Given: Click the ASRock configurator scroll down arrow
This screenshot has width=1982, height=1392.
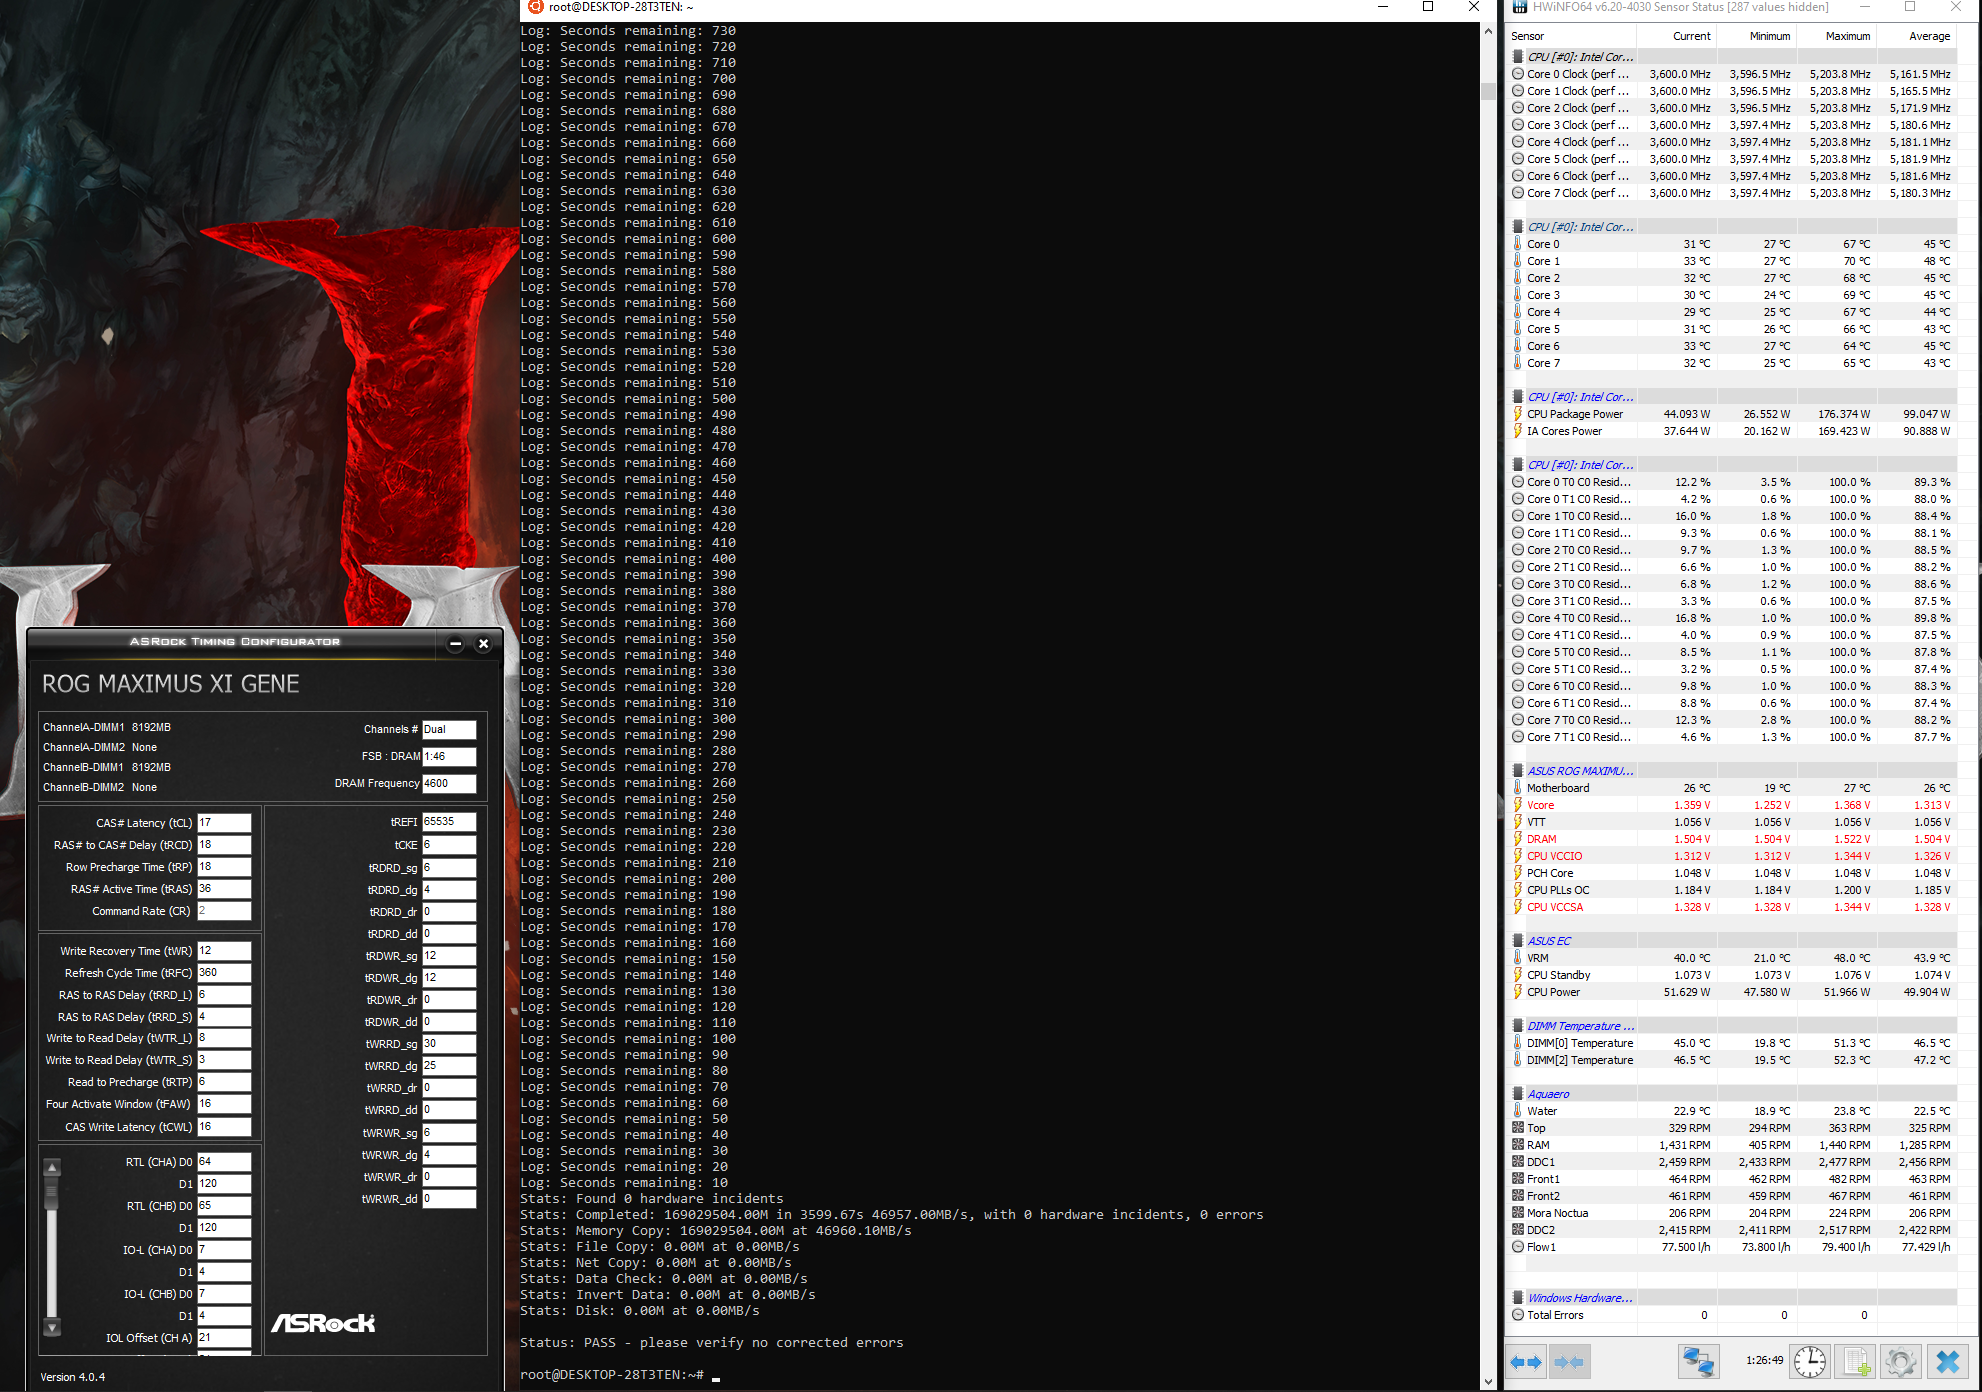Looking at the screenshot, I should (x=53, y=1328).
